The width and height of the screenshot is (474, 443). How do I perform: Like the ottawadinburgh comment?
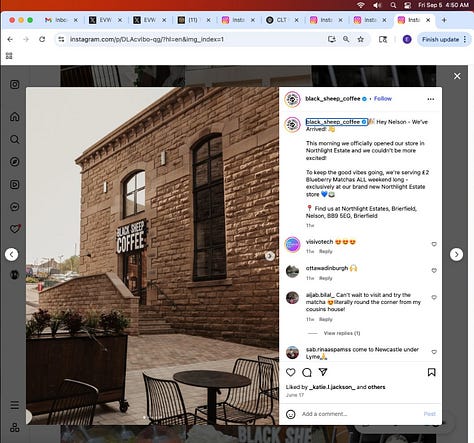[x=434, y=271]
